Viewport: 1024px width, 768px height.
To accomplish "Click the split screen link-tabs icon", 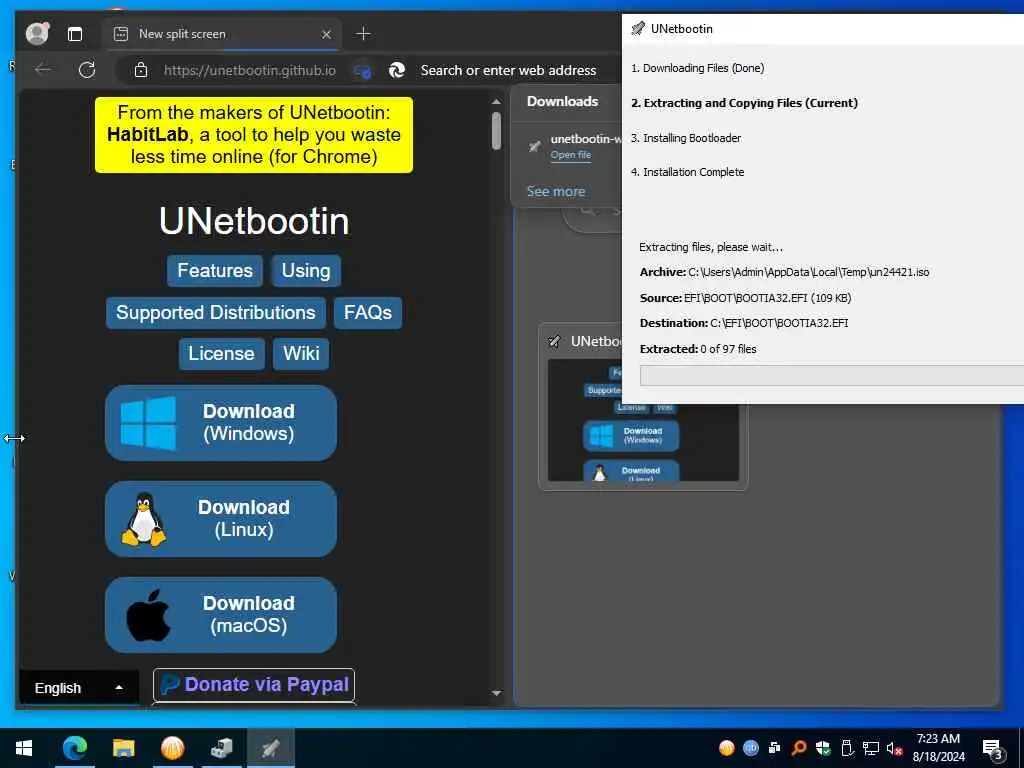I will (x=362, y=71).
